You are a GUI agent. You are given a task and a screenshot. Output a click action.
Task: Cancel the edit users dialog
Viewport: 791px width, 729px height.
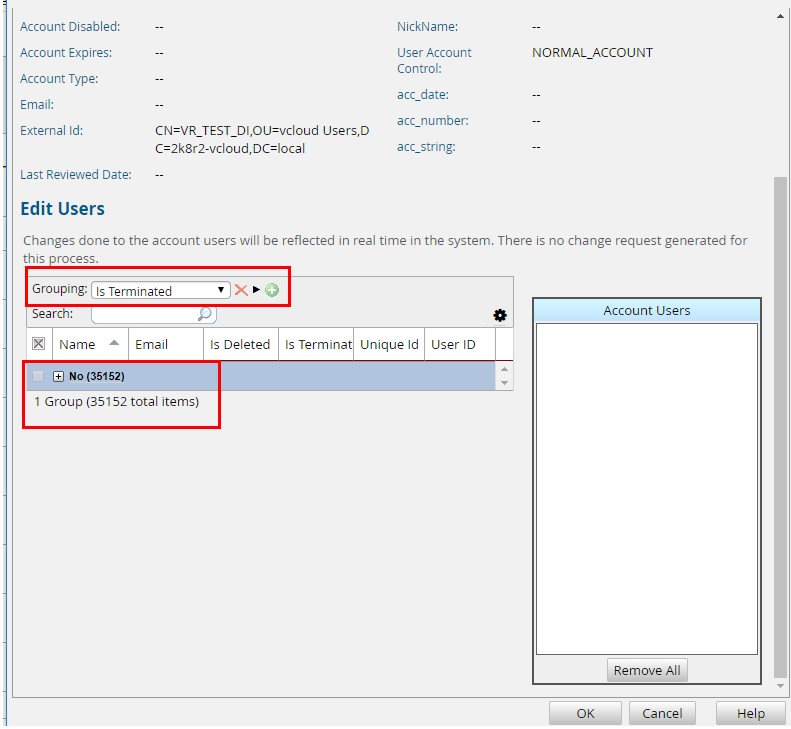click(662, 713)
